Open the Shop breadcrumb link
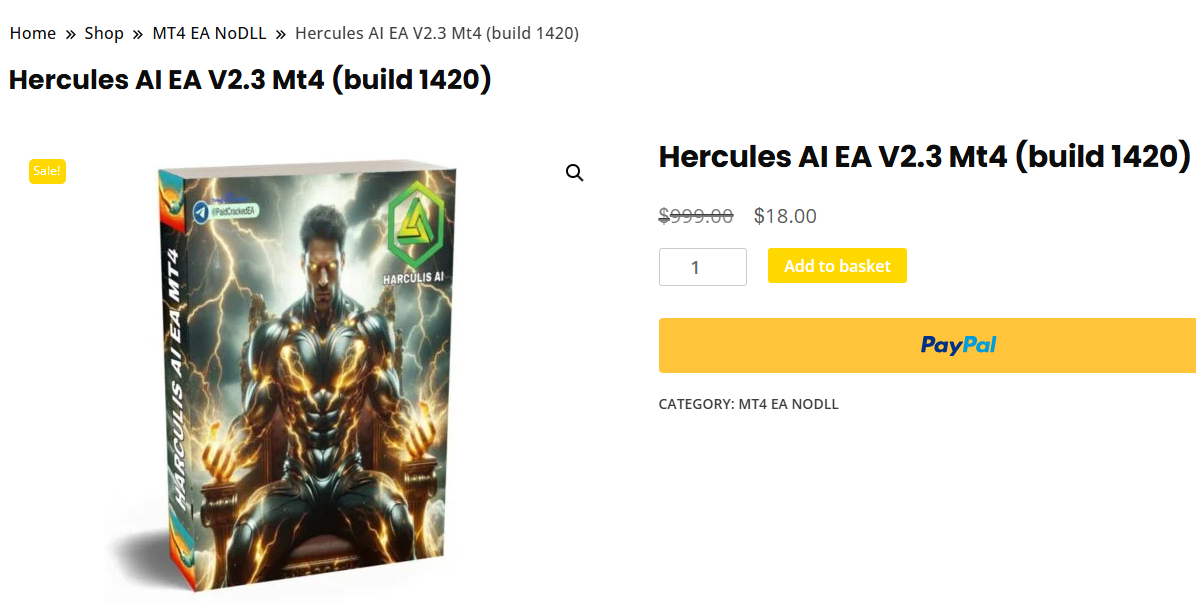The height and width of the screenshot is (603, 1196). point(104,33)
